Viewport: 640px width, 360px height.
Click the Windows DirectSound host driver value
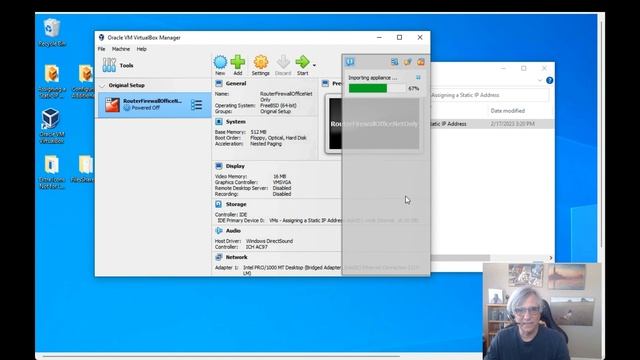[269, 241]
